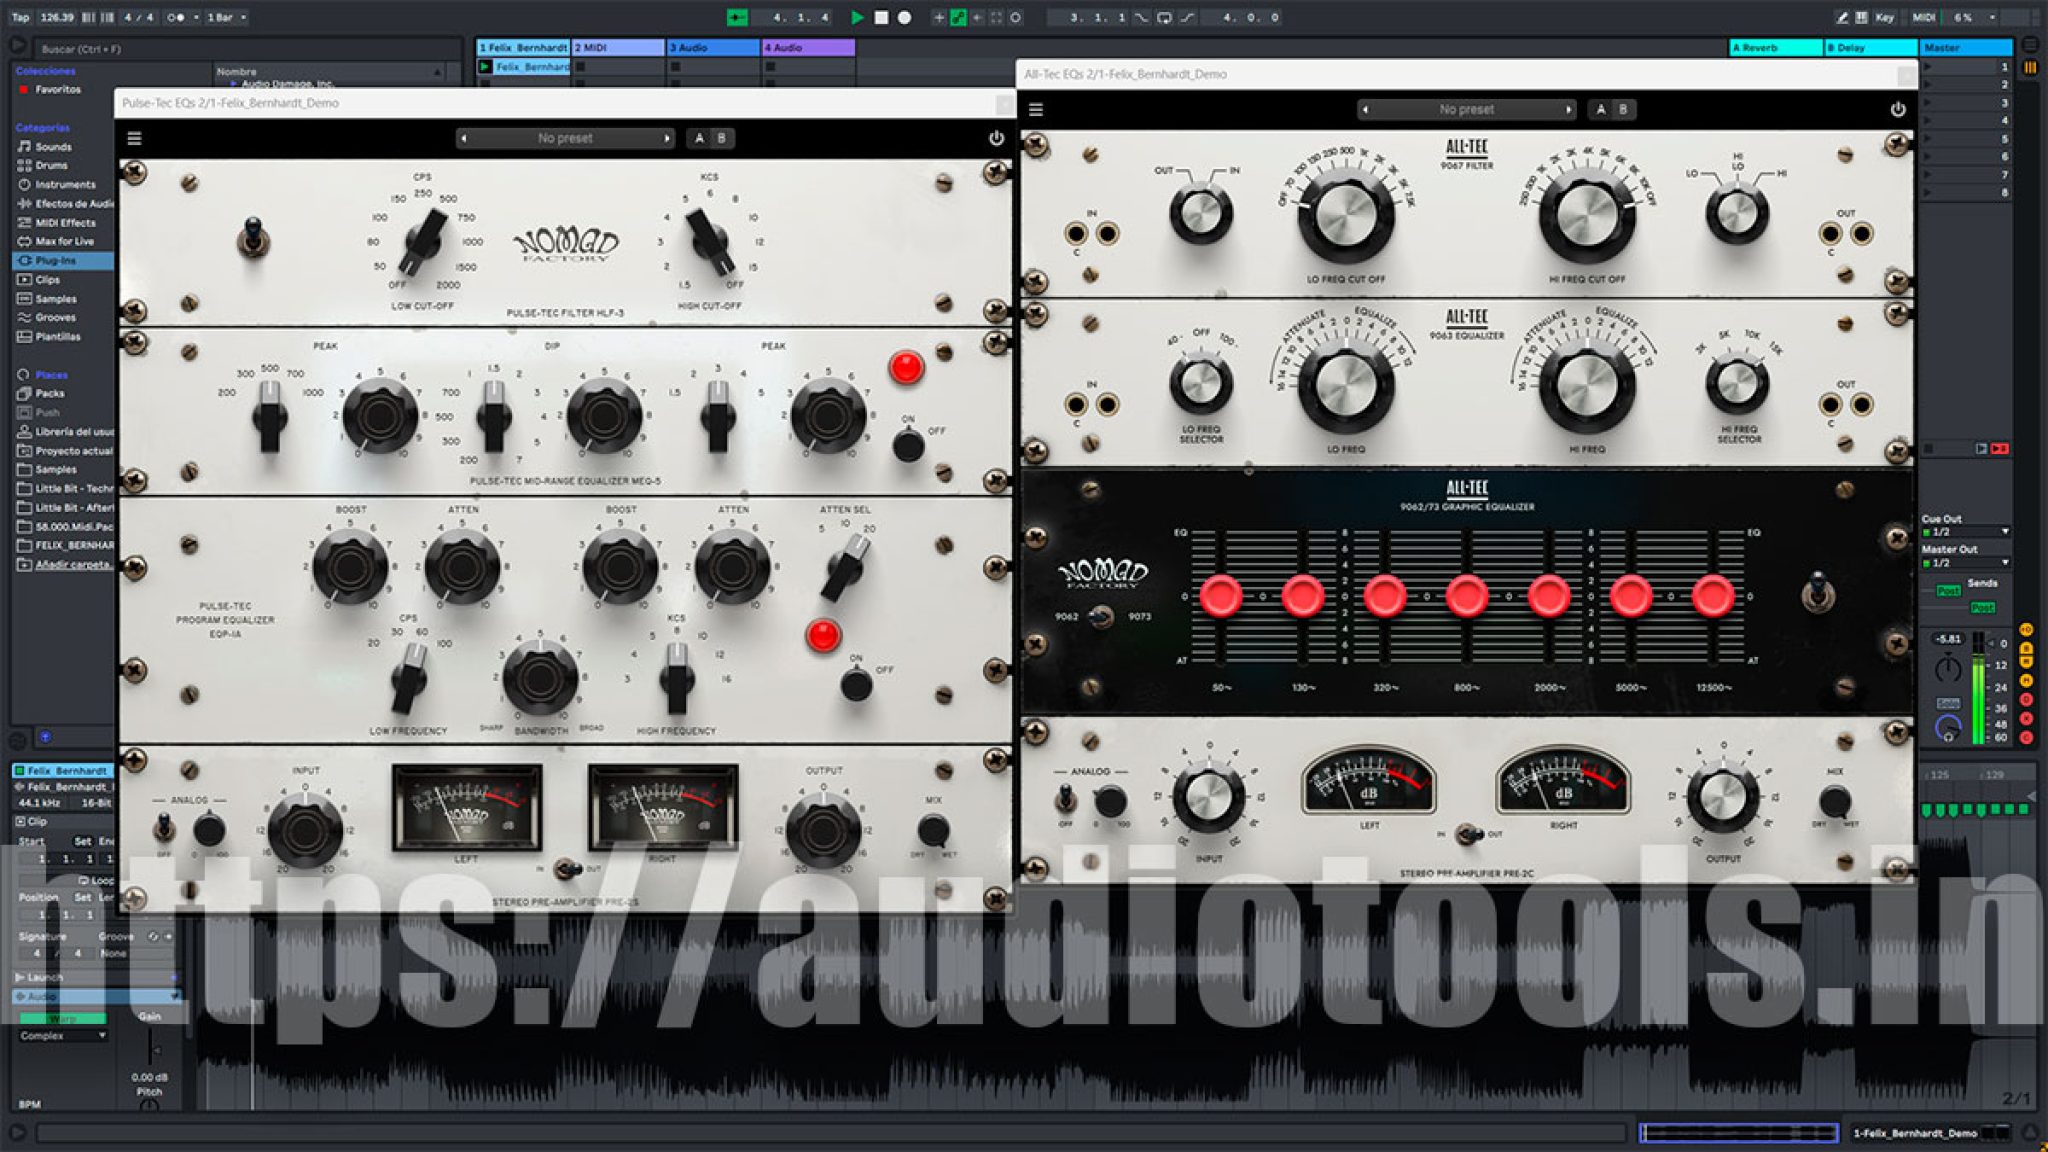Power off the All-Tec plugin window
Viewport: 2048px width, 1152px height.
1899,110
